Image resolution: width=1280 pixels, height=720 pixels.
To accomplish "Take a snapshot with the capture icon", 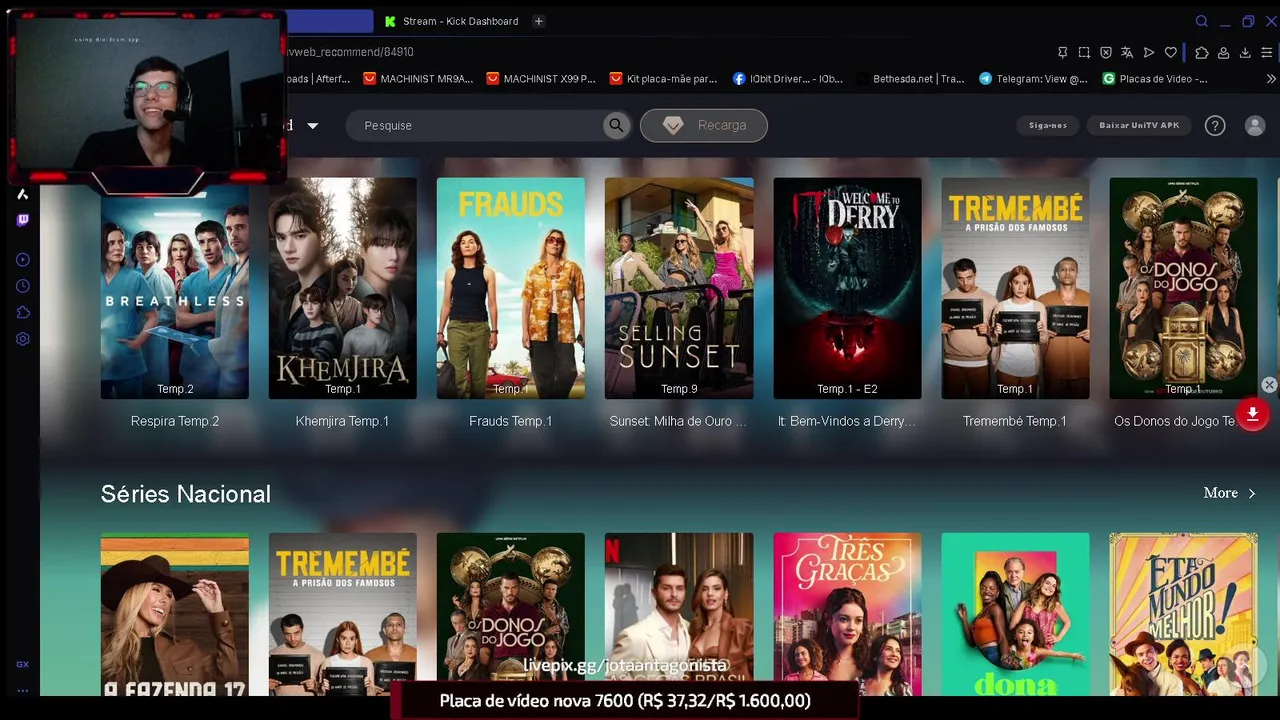I will [x=1084, y=52].
